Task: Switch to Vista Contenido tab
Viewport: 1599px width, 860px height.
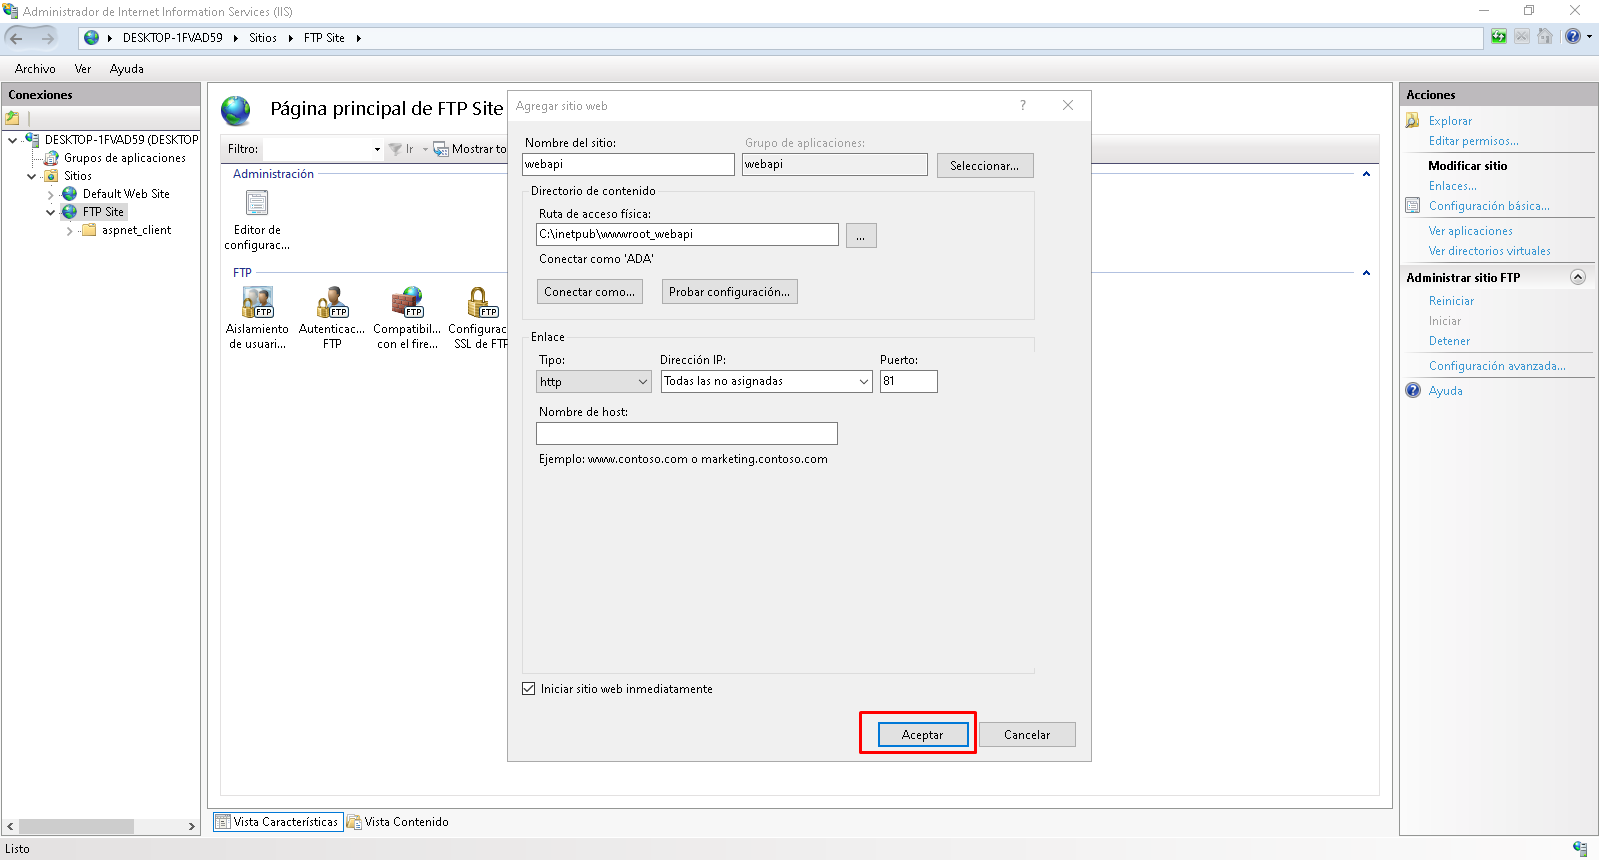Action: (x=398, y=822)
